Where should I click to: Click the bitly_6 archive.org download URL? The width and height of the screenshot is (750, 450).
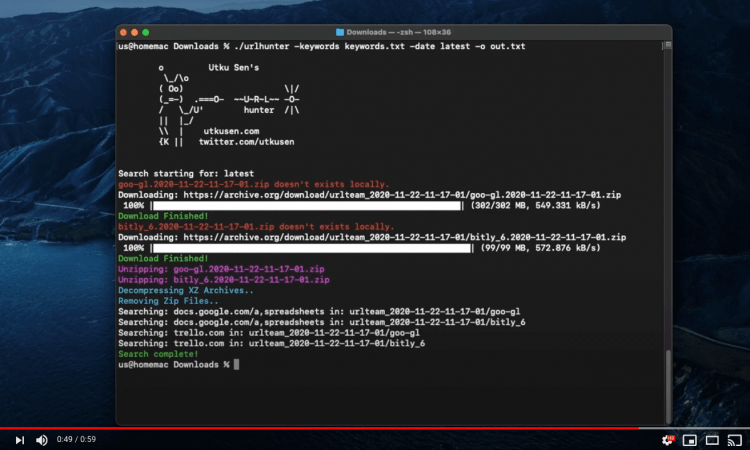point(405,237)
